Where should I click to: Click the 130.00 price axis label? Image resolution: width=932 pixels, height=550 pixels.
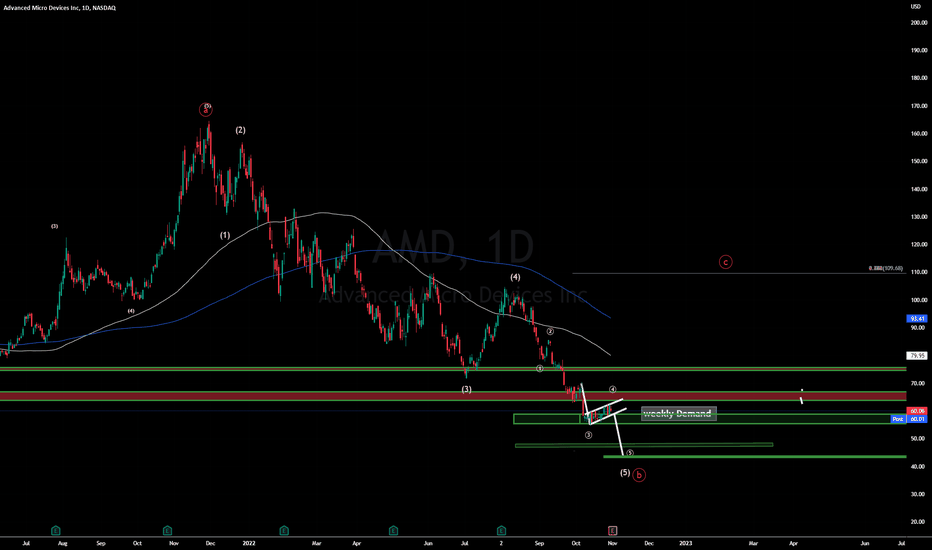(919, 216)
